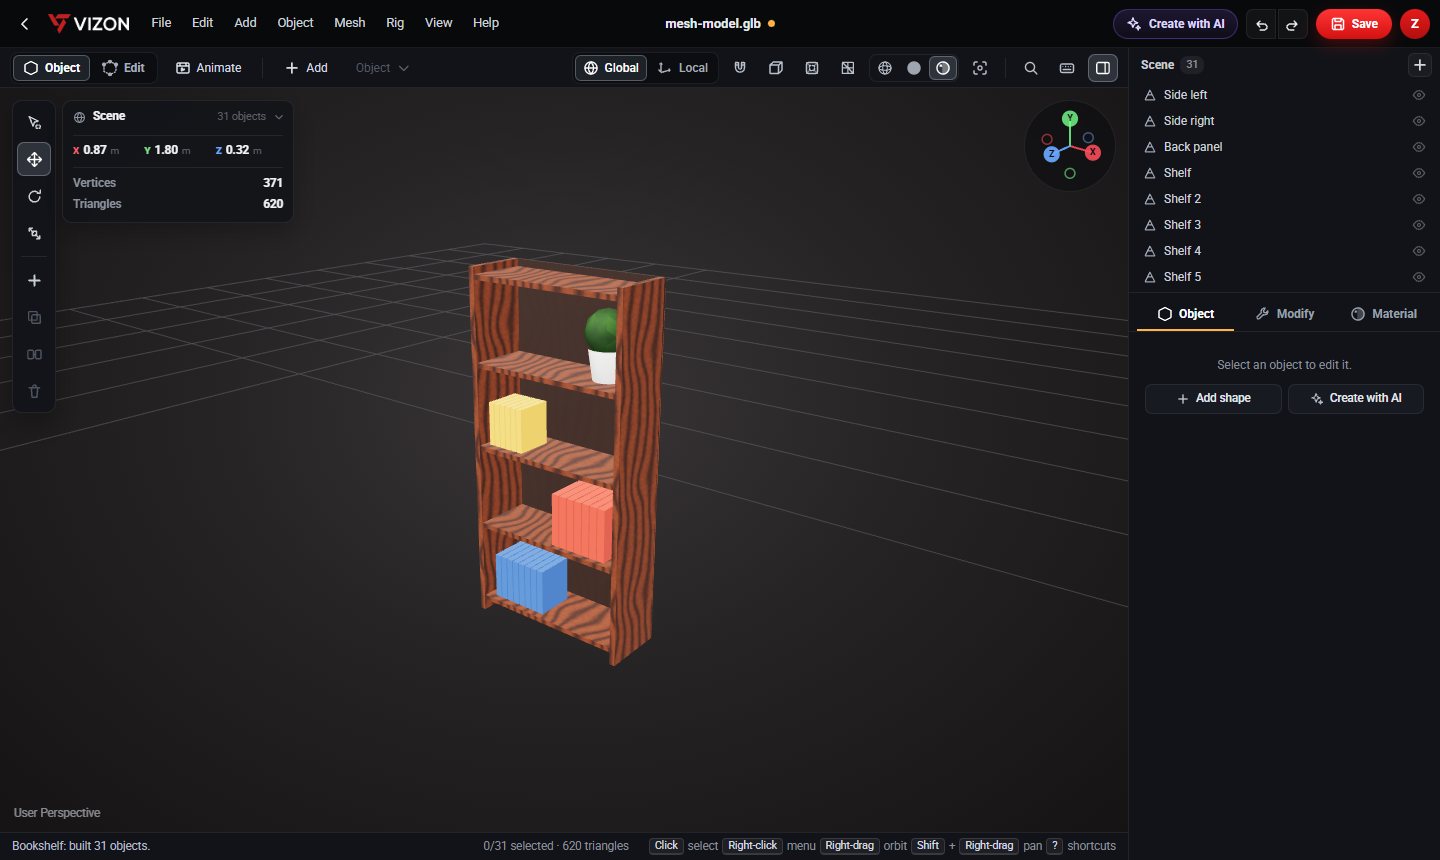Click the trash Delete icon
The height and width of the screenshot is (860, 1440).
pyautogui.click(x=34, y=392)
